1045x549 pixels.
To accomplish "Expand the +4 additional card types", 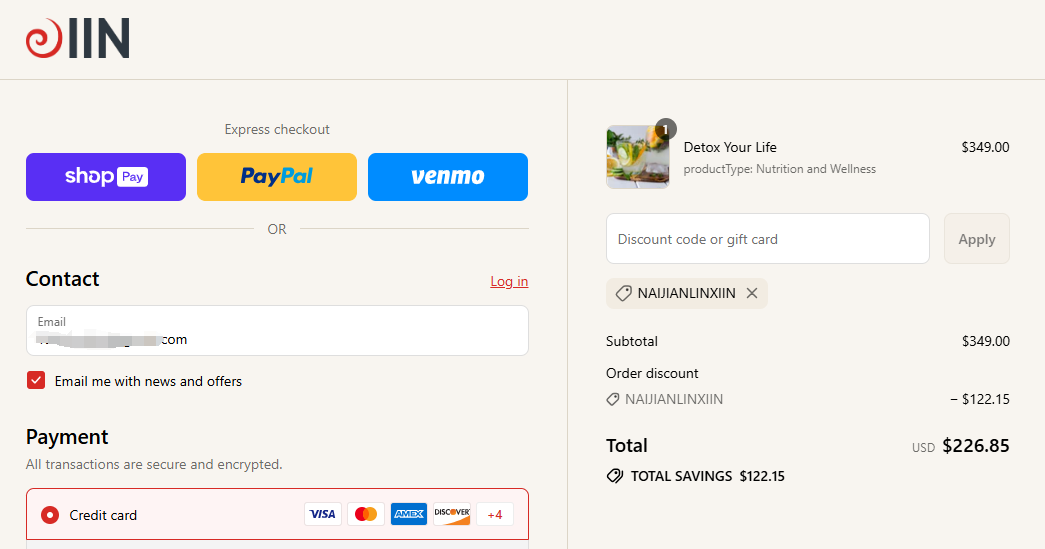I will (x=495, y=514).
